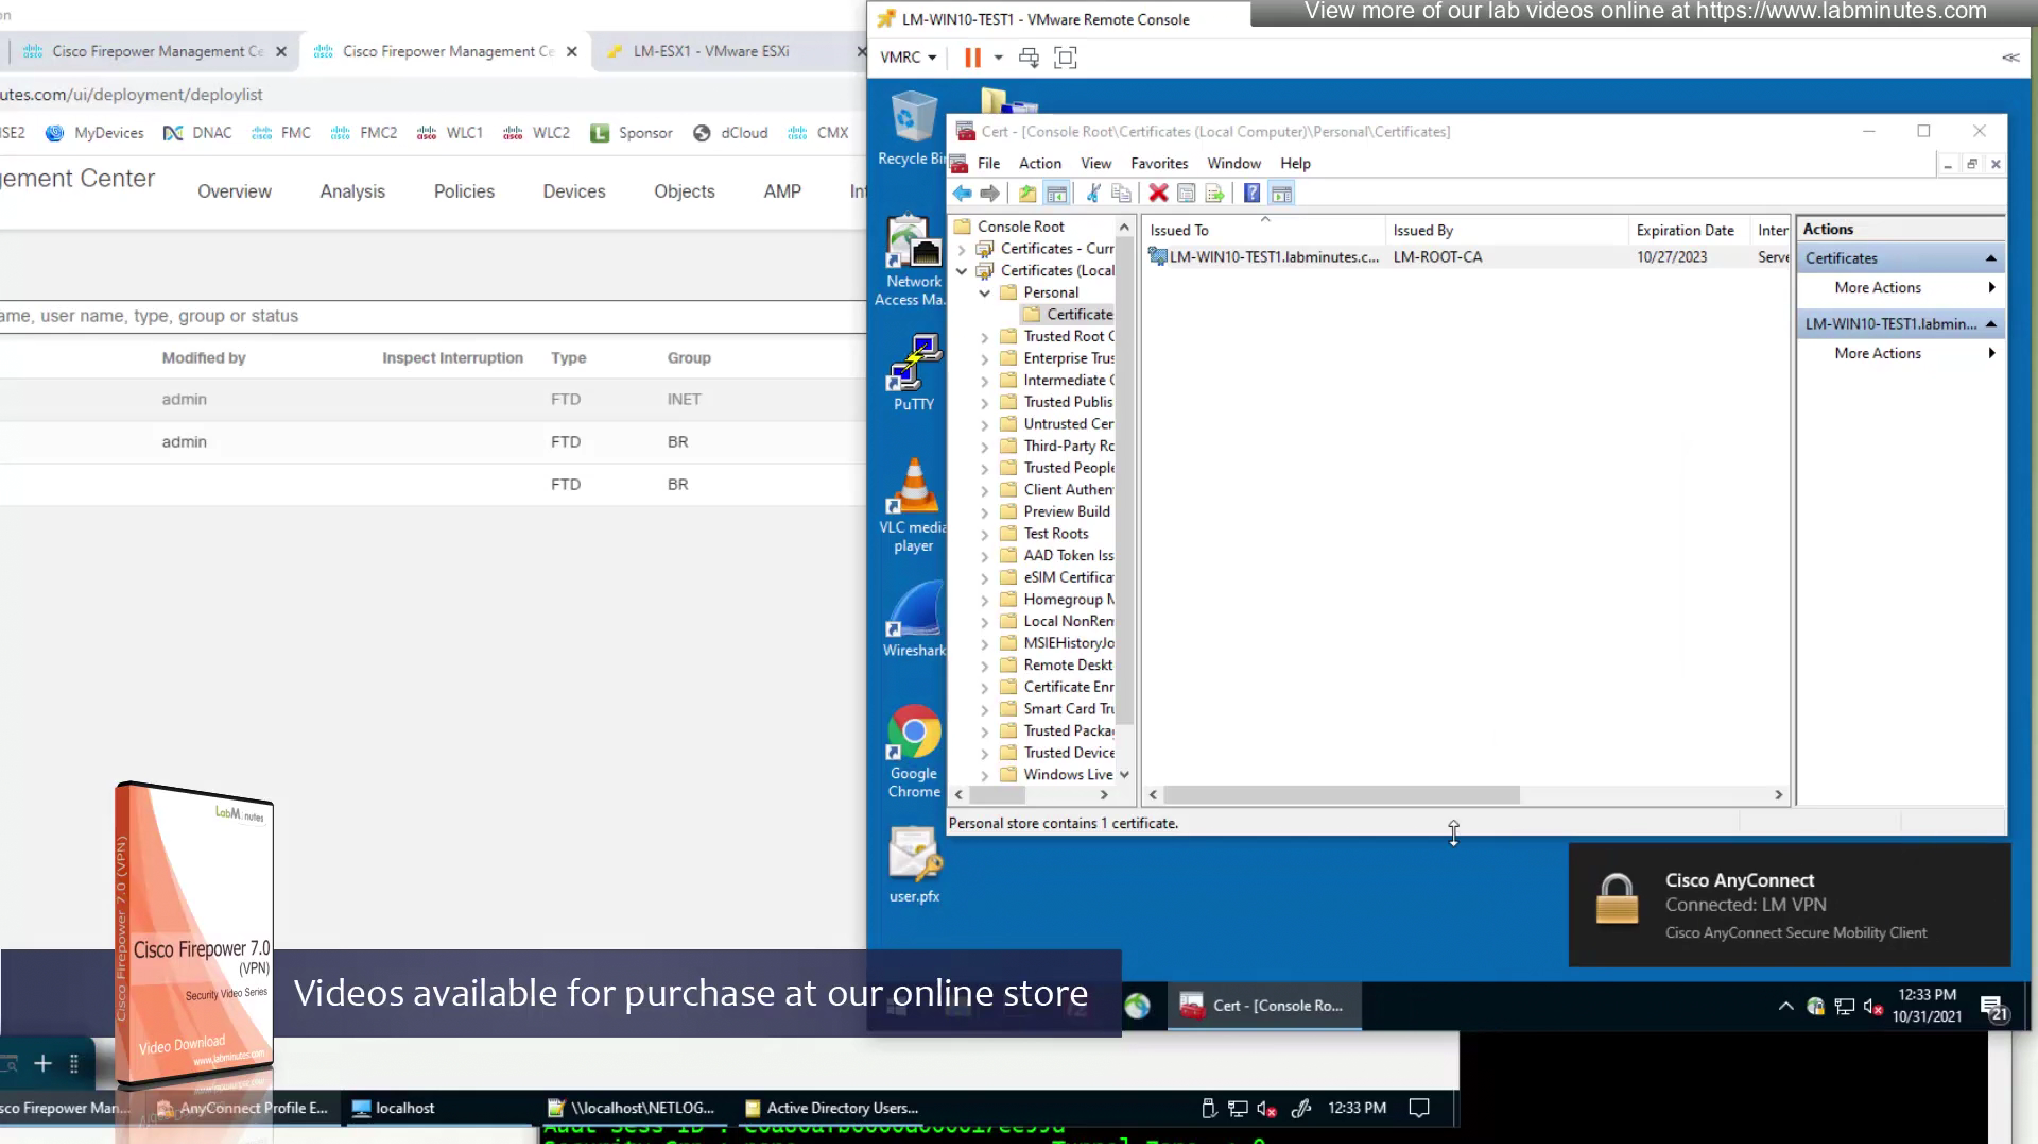Click the red Delete X toolbar icon
Image resolution: width=2038 pixels, height=1144 pixels.
(1158, 193)
